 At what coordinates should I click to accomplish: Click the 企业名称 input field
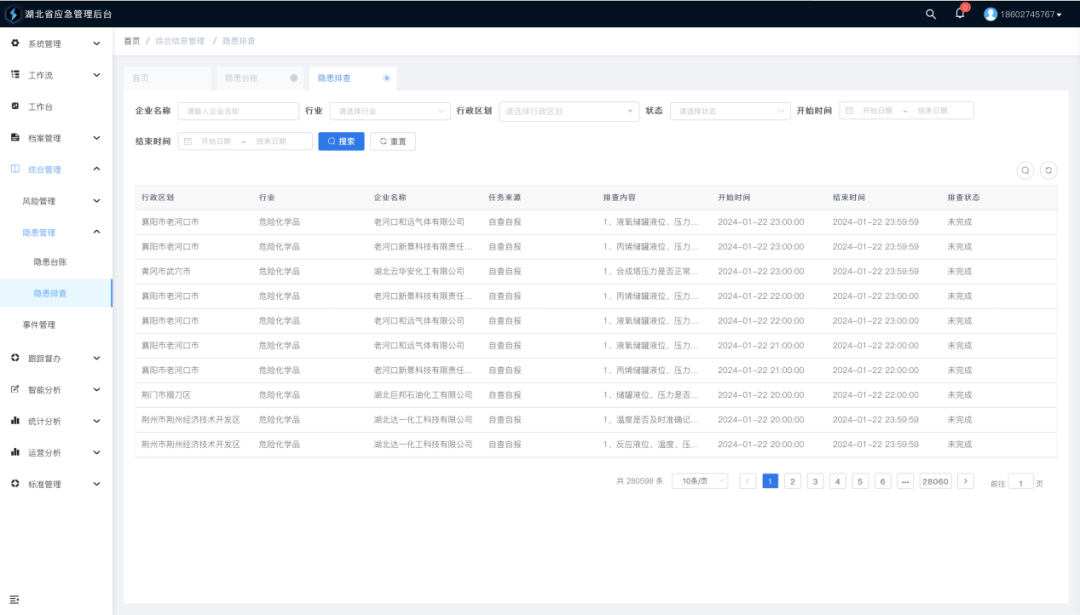(238, 111)
